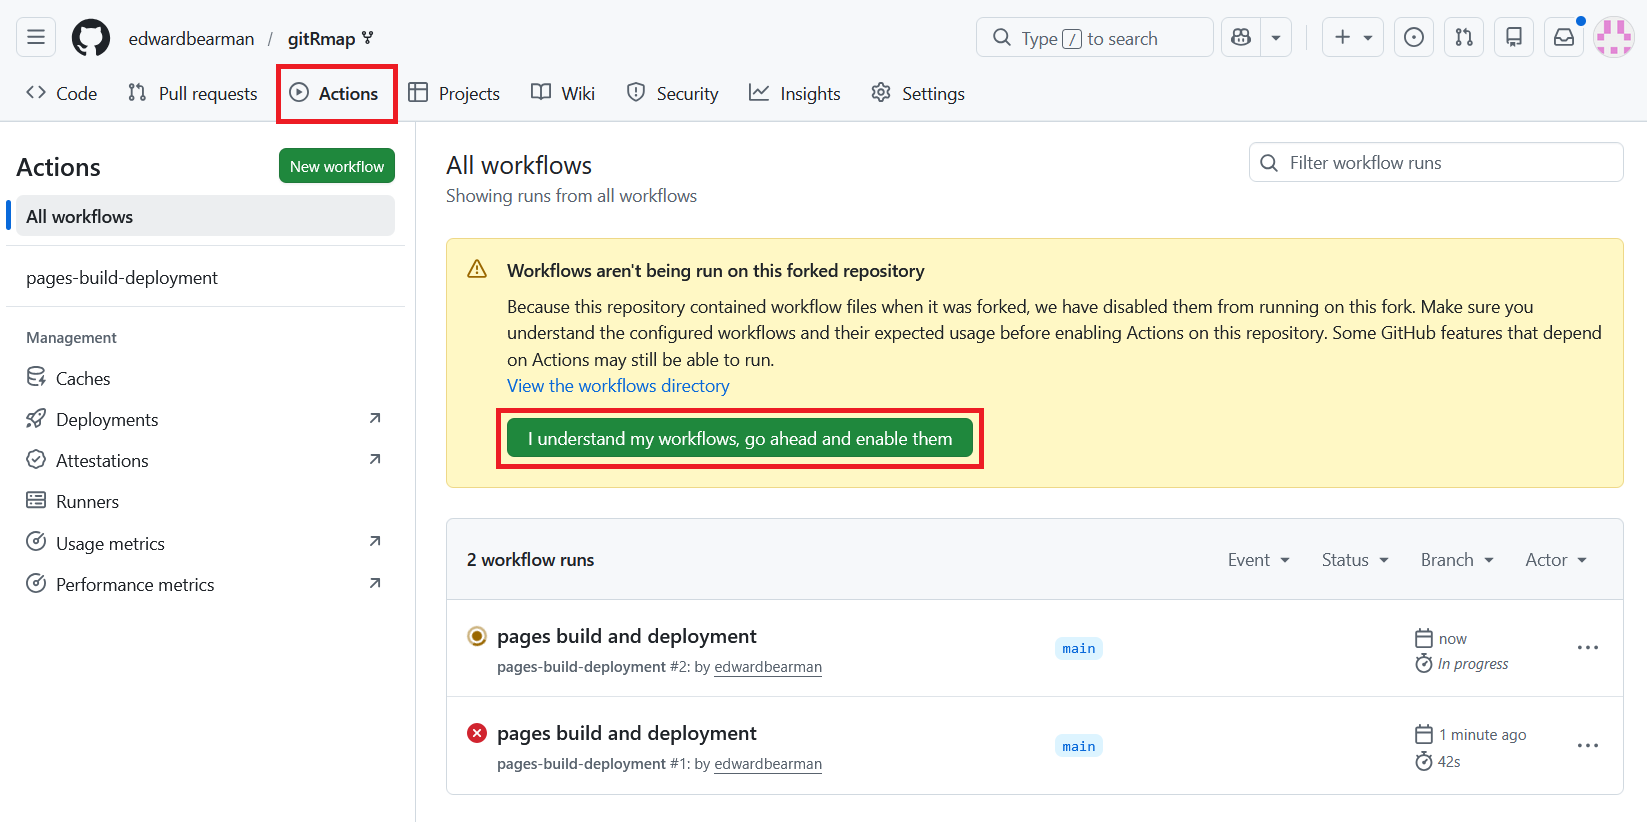Screen dimensions: 1647x822
Task: Expand the Event filter dropdown
Action: (x=1258, y=560)
